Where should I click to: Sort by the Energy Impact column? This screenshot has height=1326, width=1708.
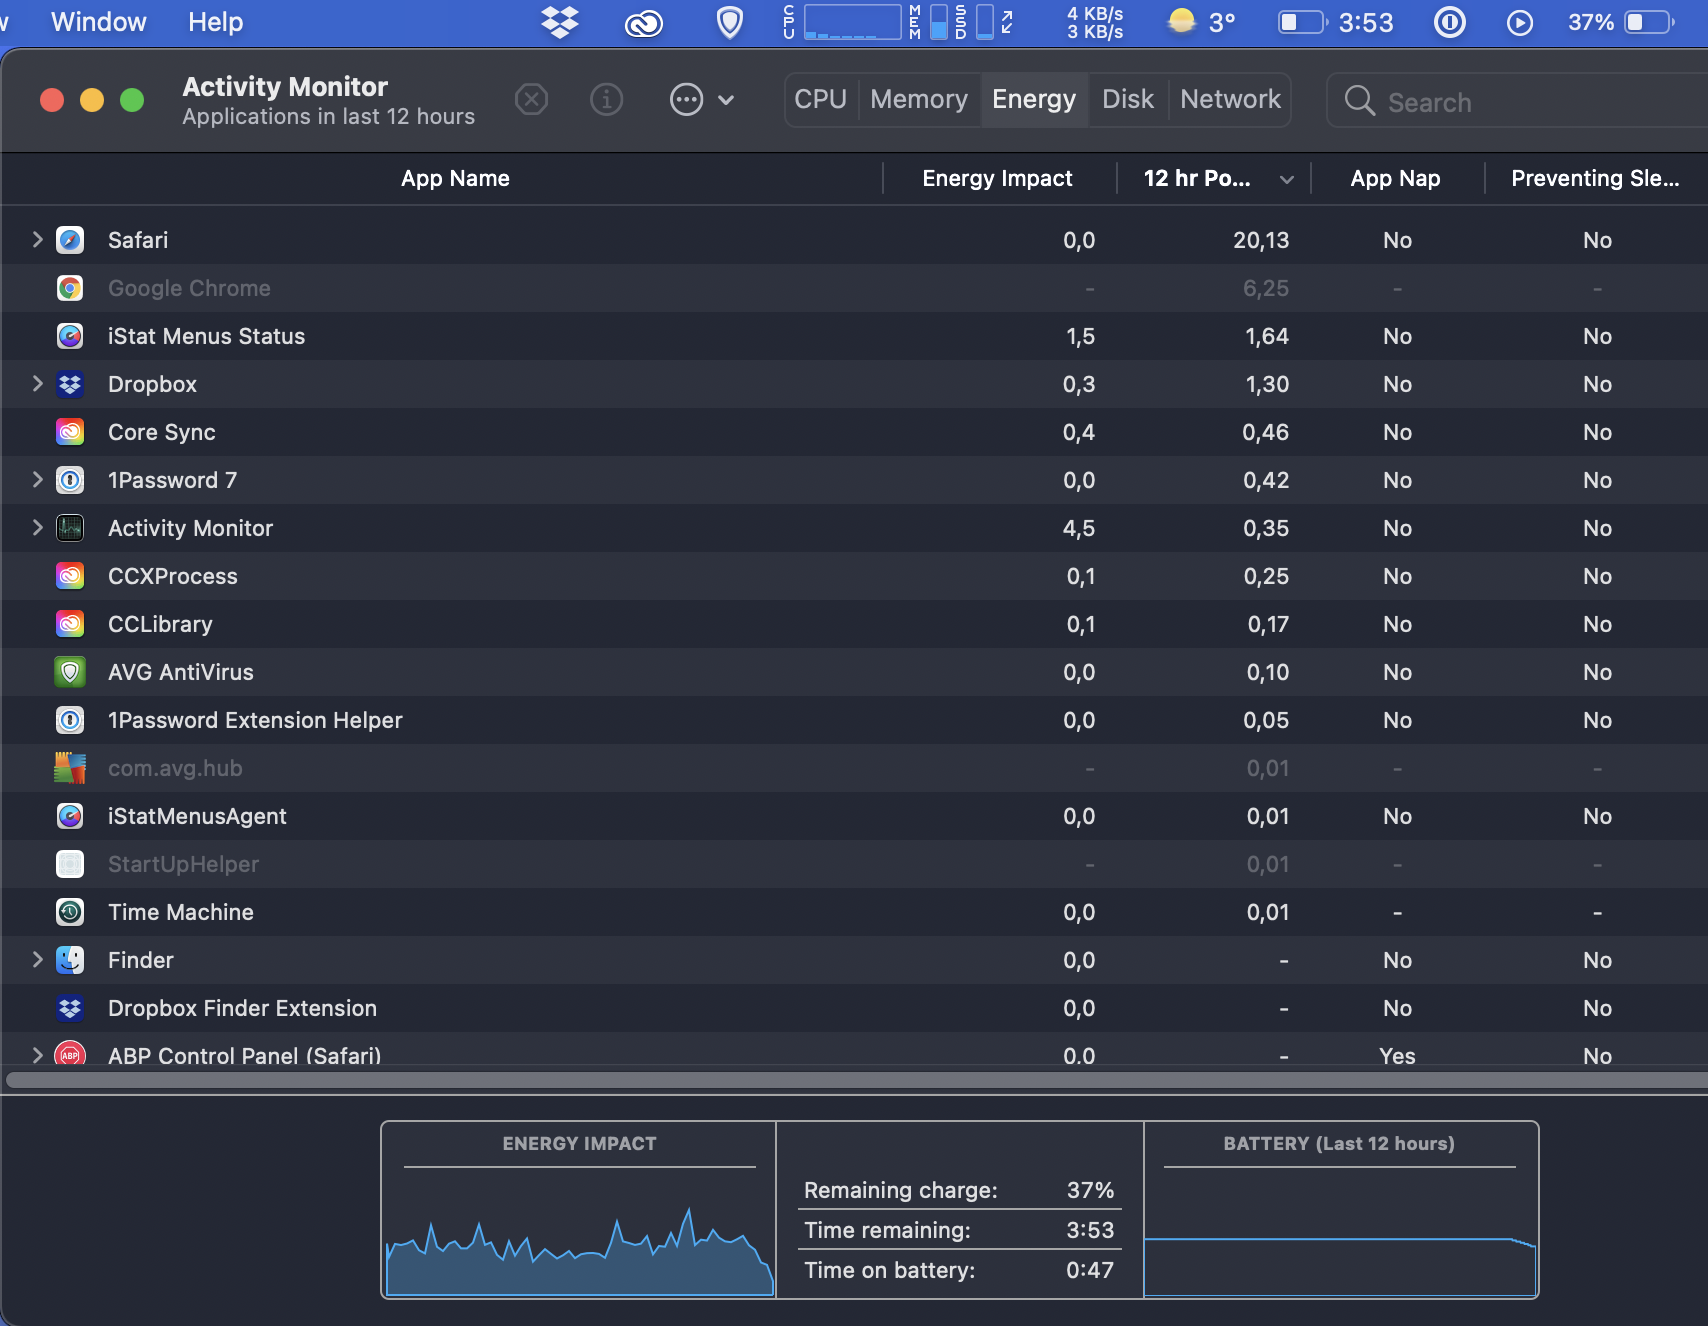996,179
